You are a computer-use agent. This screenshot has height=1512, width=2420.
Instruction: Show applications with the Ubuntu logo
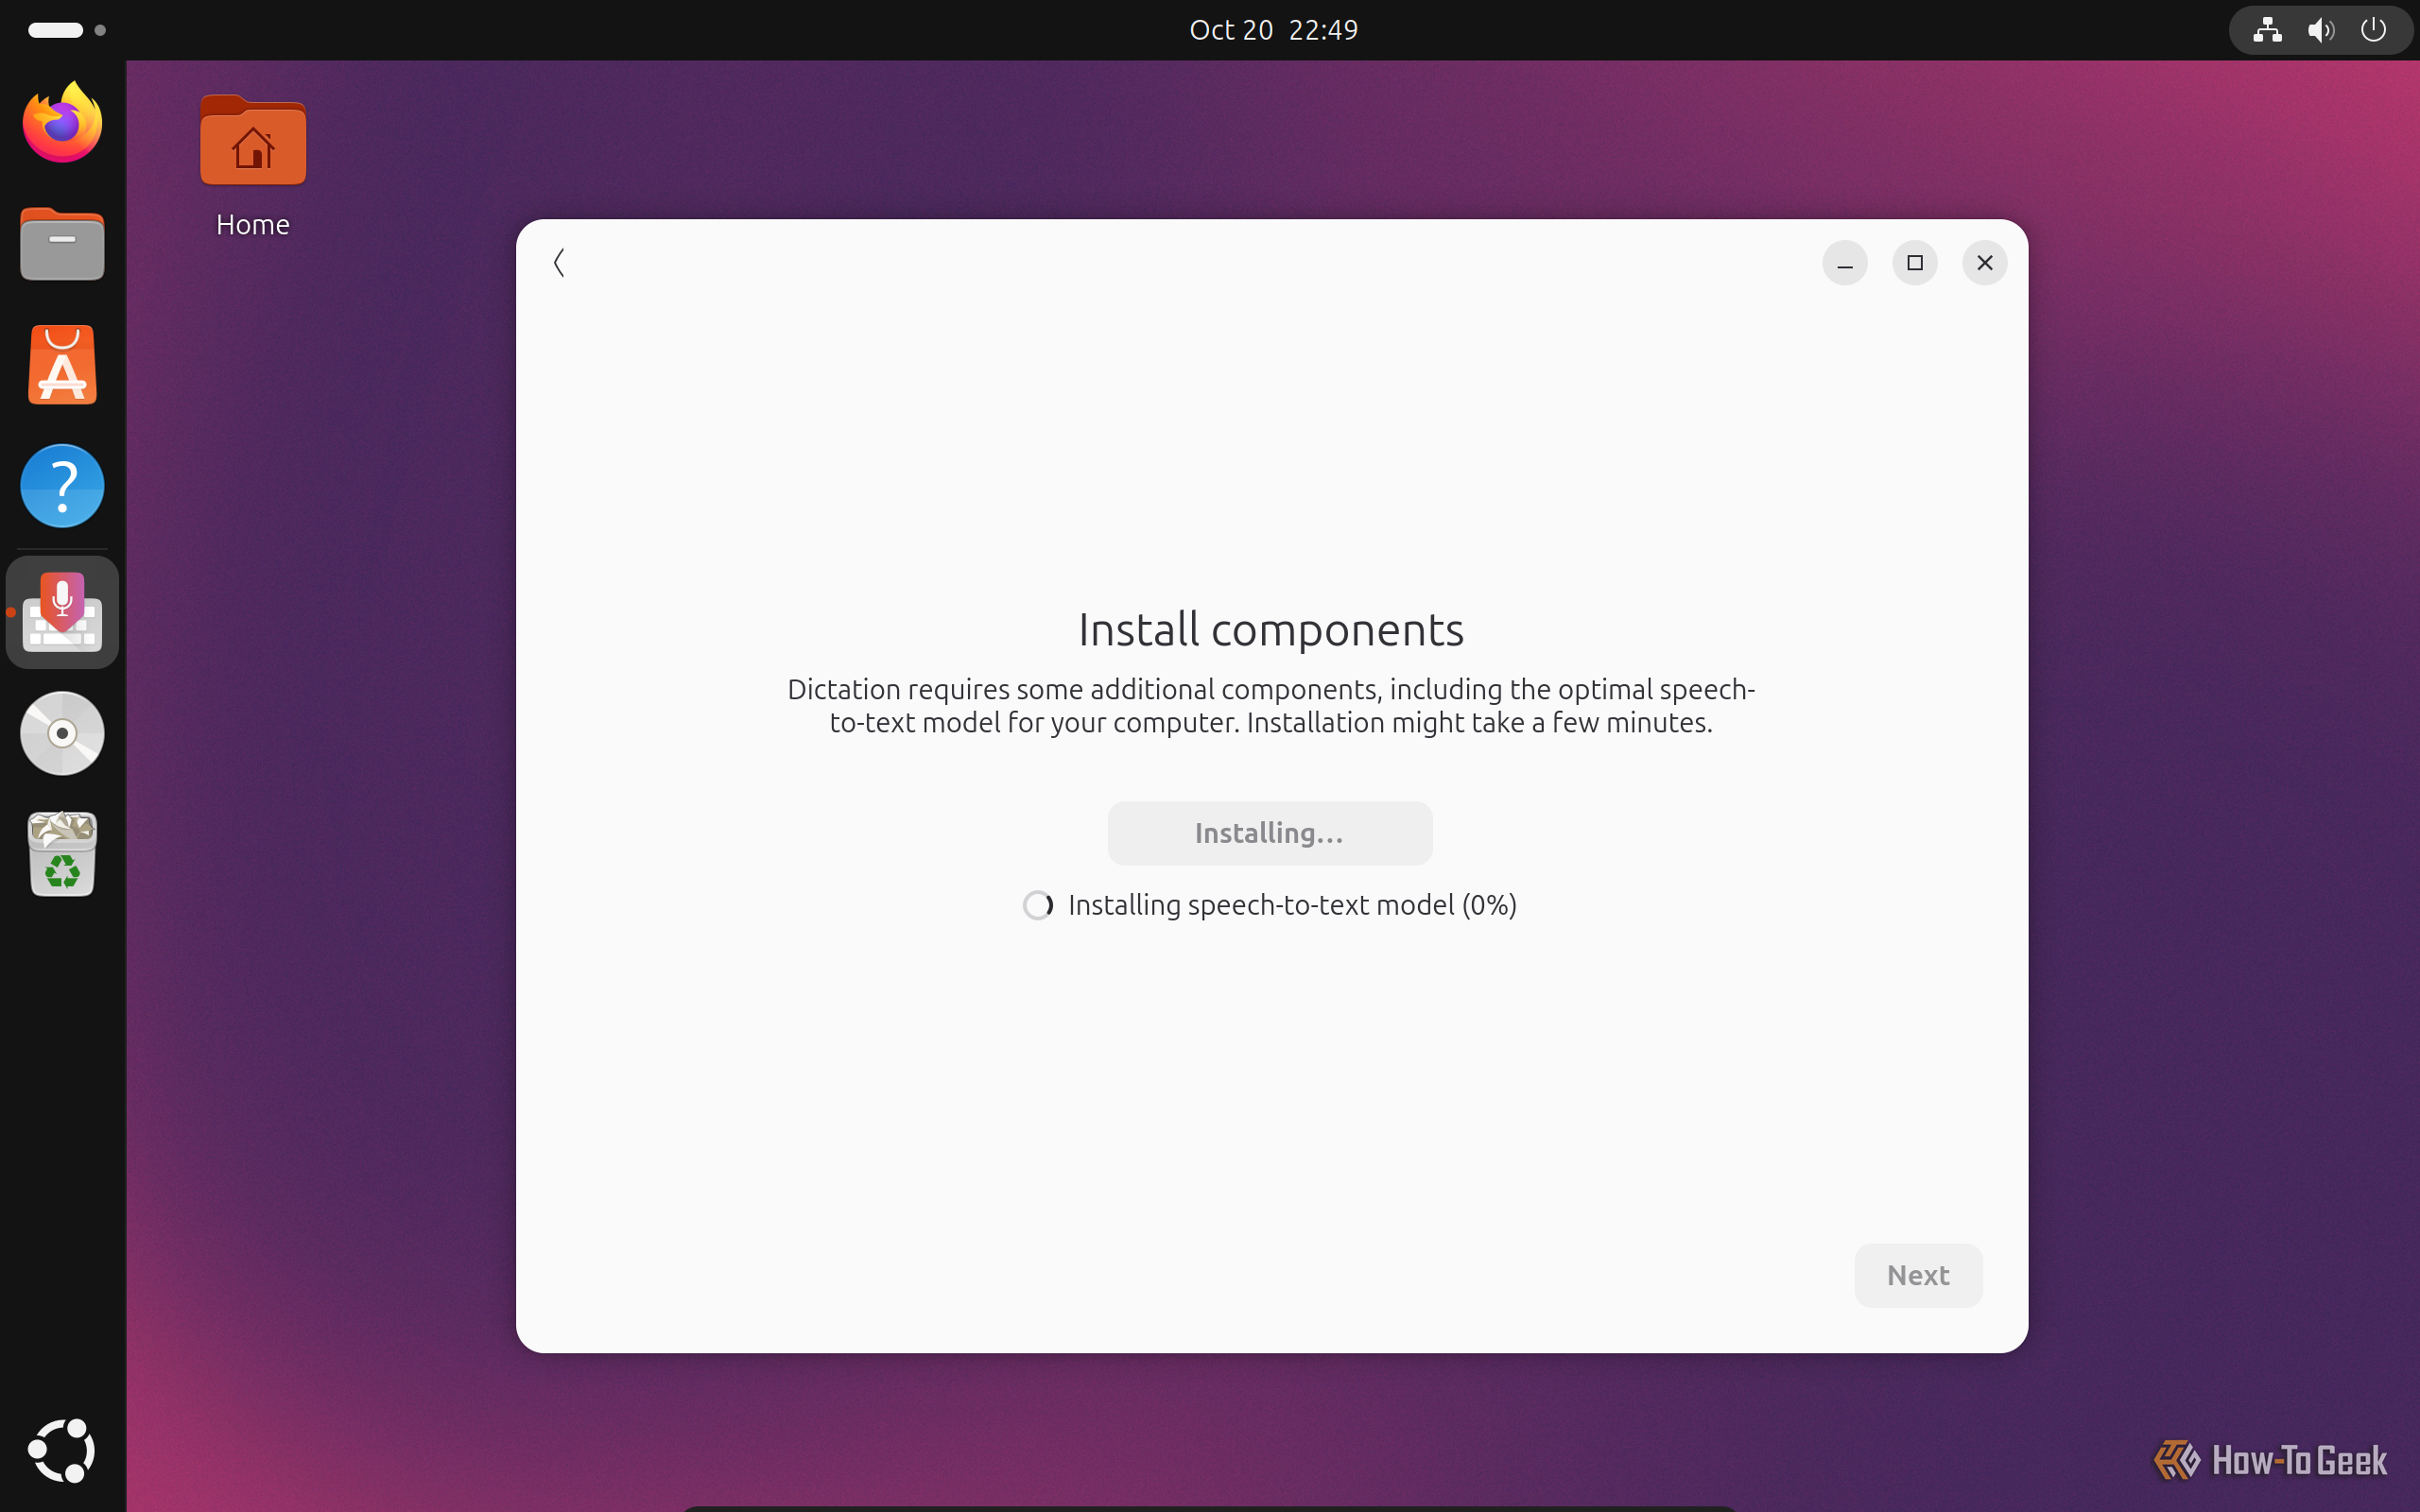[62, 1450]
